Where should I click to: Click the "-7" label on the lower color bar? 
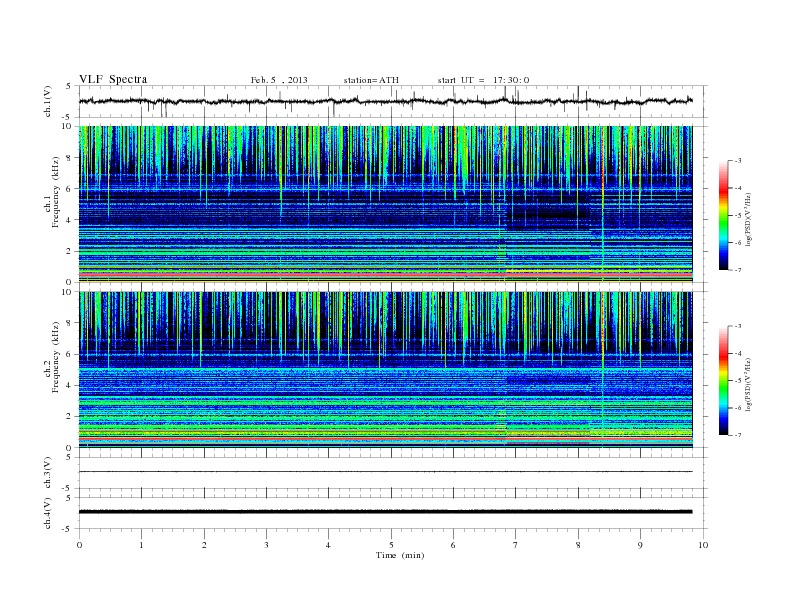tap(737, 435)
